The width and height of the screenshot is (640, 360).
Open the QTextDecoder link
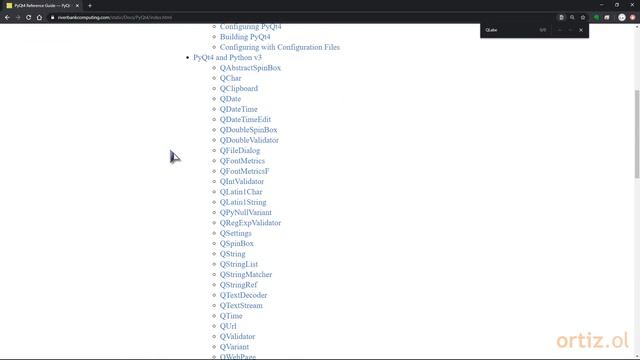coord(243,295)
